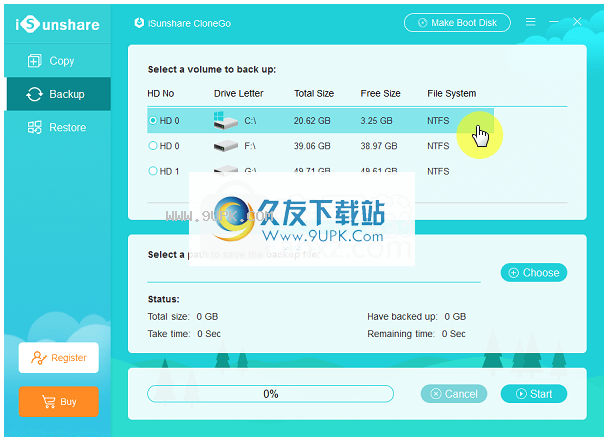
Task: Click the C:\ drive letter text
Action: [x=250, y=121]
